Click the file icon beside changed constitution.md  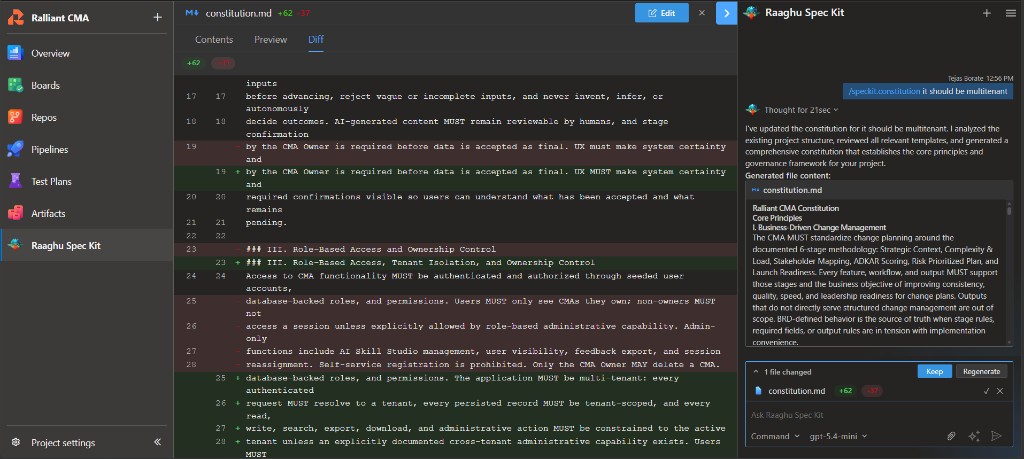click(x=759, y=391)
